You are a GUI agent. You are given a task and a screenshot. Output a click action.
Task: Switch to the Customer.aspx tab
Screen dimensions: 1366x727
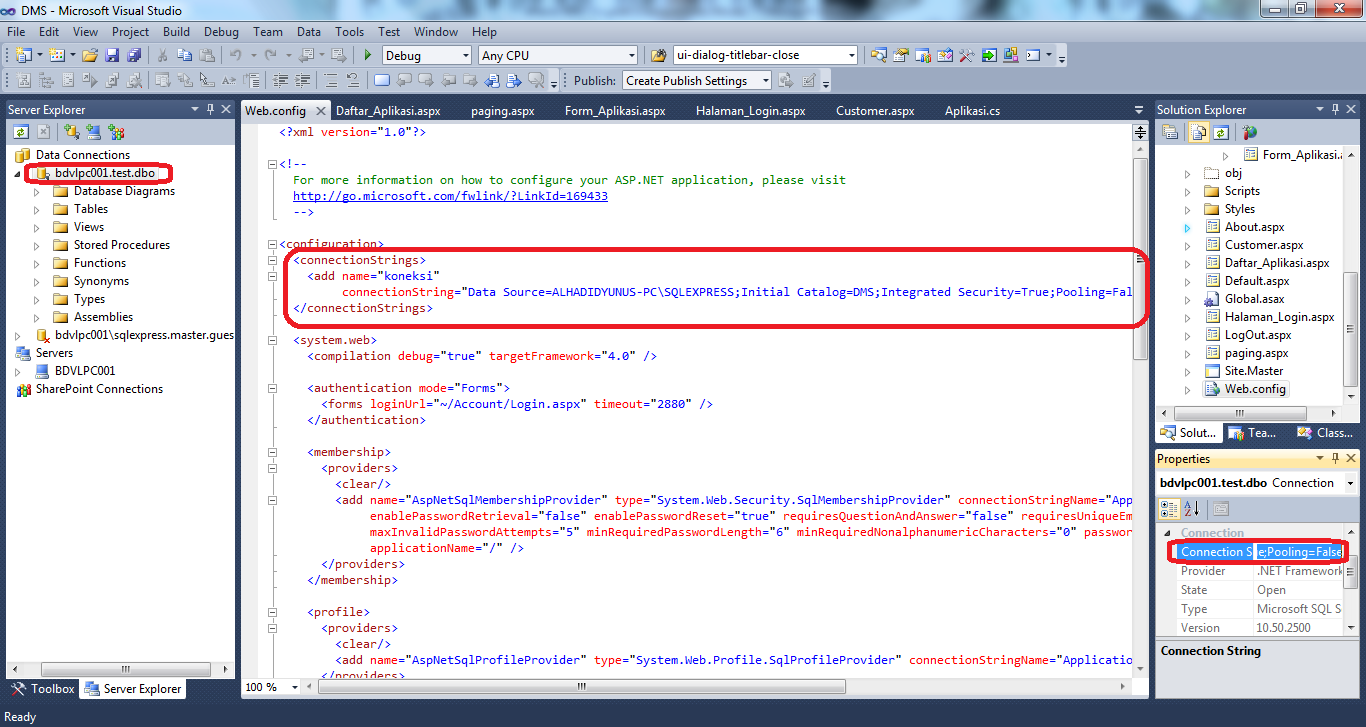point(875,110)
